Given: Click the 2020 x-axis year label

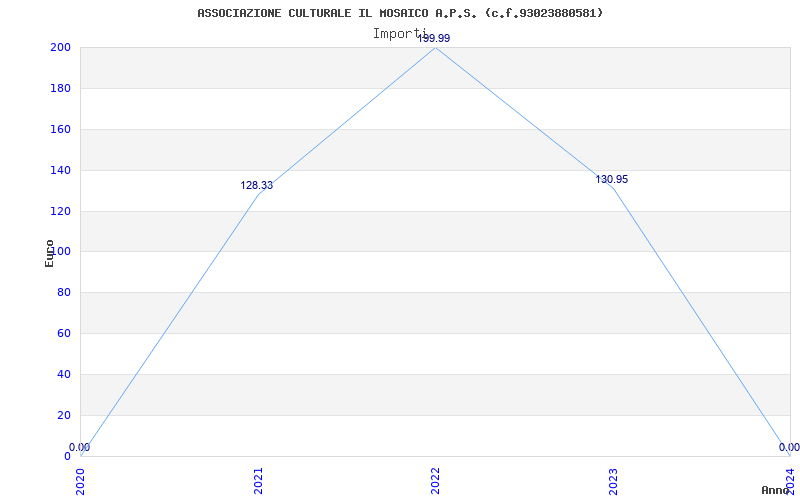Looking at the screenshot, I should tap(81, 481).
